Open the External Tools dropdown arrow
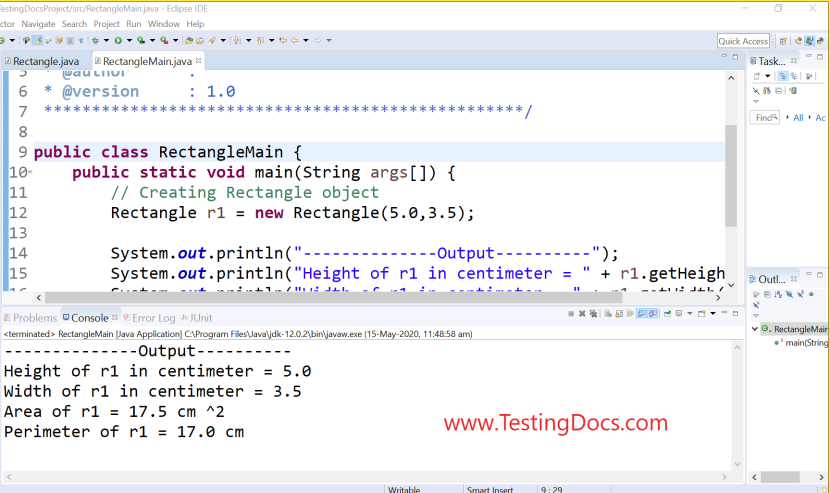830x493 pixels. tap(175, 40)
